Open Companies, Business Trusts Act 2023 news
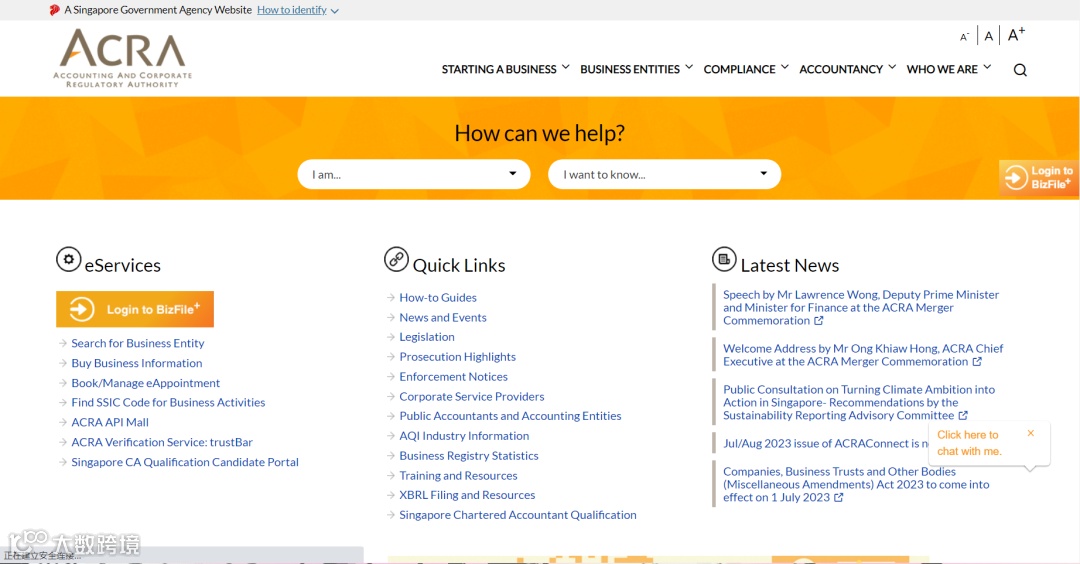This screenshot has width=1080, height=564. pyautogui.click(x=856, y=484)
